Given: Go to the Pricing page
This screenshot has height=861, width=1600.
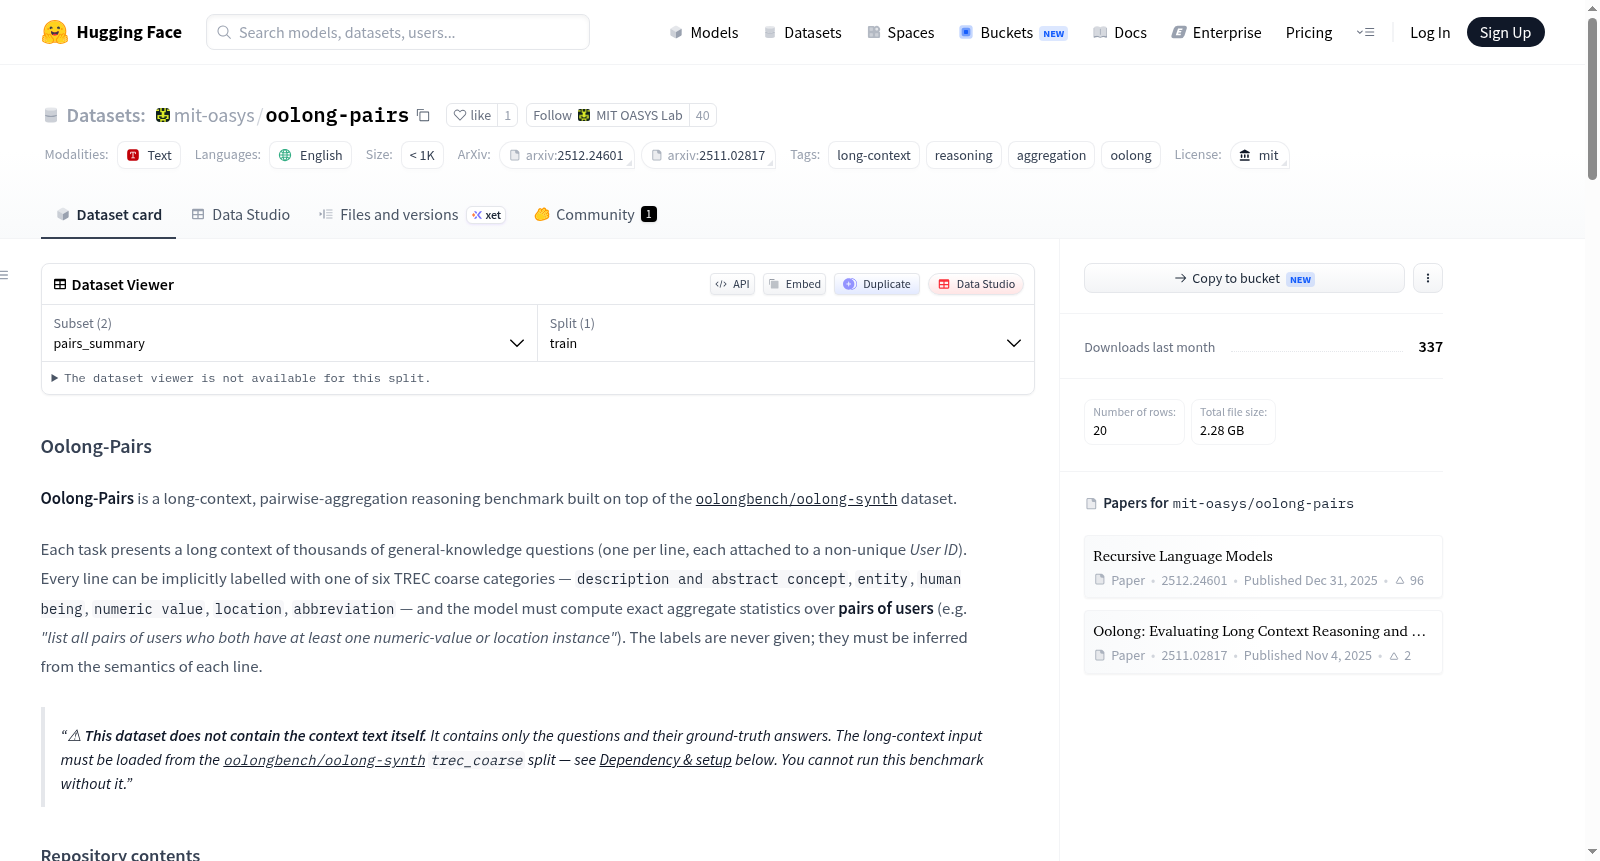Looking at the screenshot, I should point(1309,33).
